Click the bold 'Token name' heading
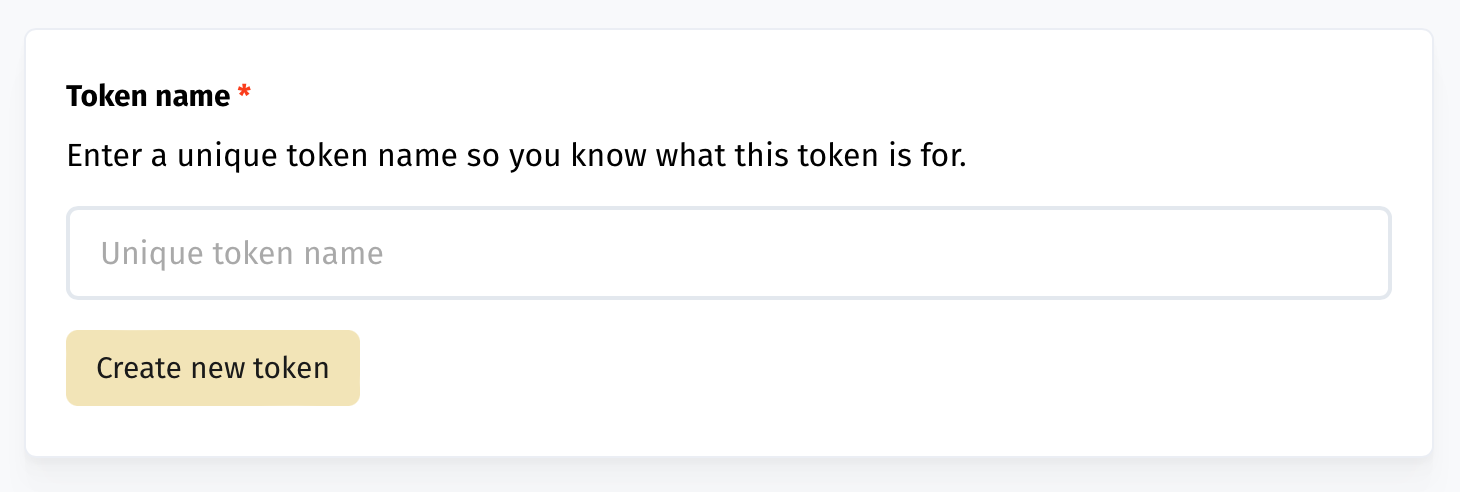Viewport: 1460px width, 492px height. (x=148, y=97)
